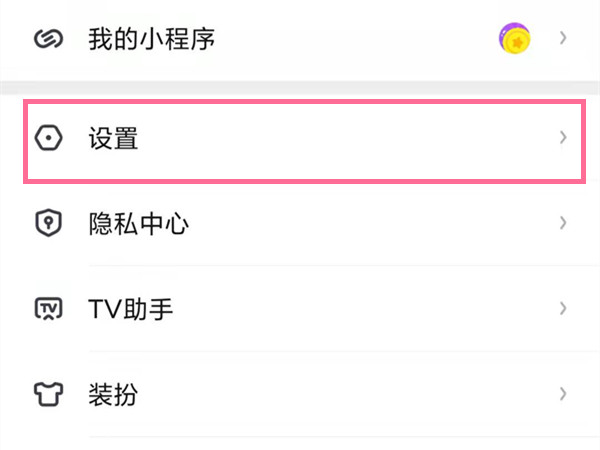Open the 装扮 text label
Viewport: 600px width, 450px height.
(x=113, y=394)
